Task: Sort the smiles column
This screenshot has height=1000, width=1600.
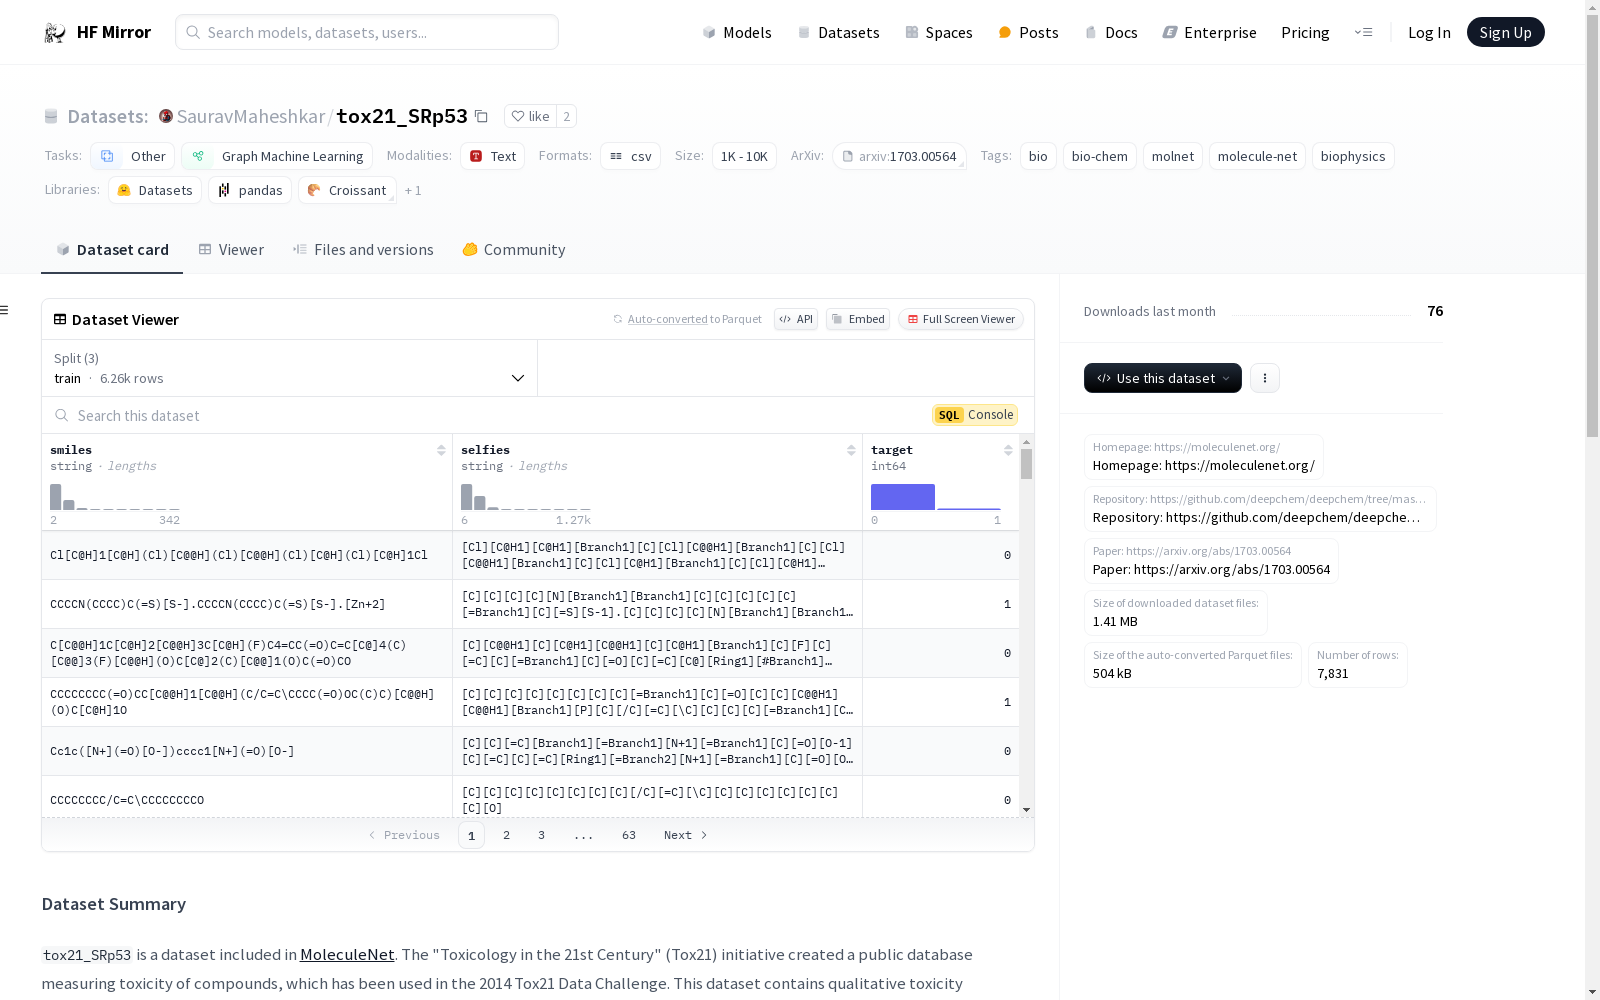Action: click(x=441, y=450)
